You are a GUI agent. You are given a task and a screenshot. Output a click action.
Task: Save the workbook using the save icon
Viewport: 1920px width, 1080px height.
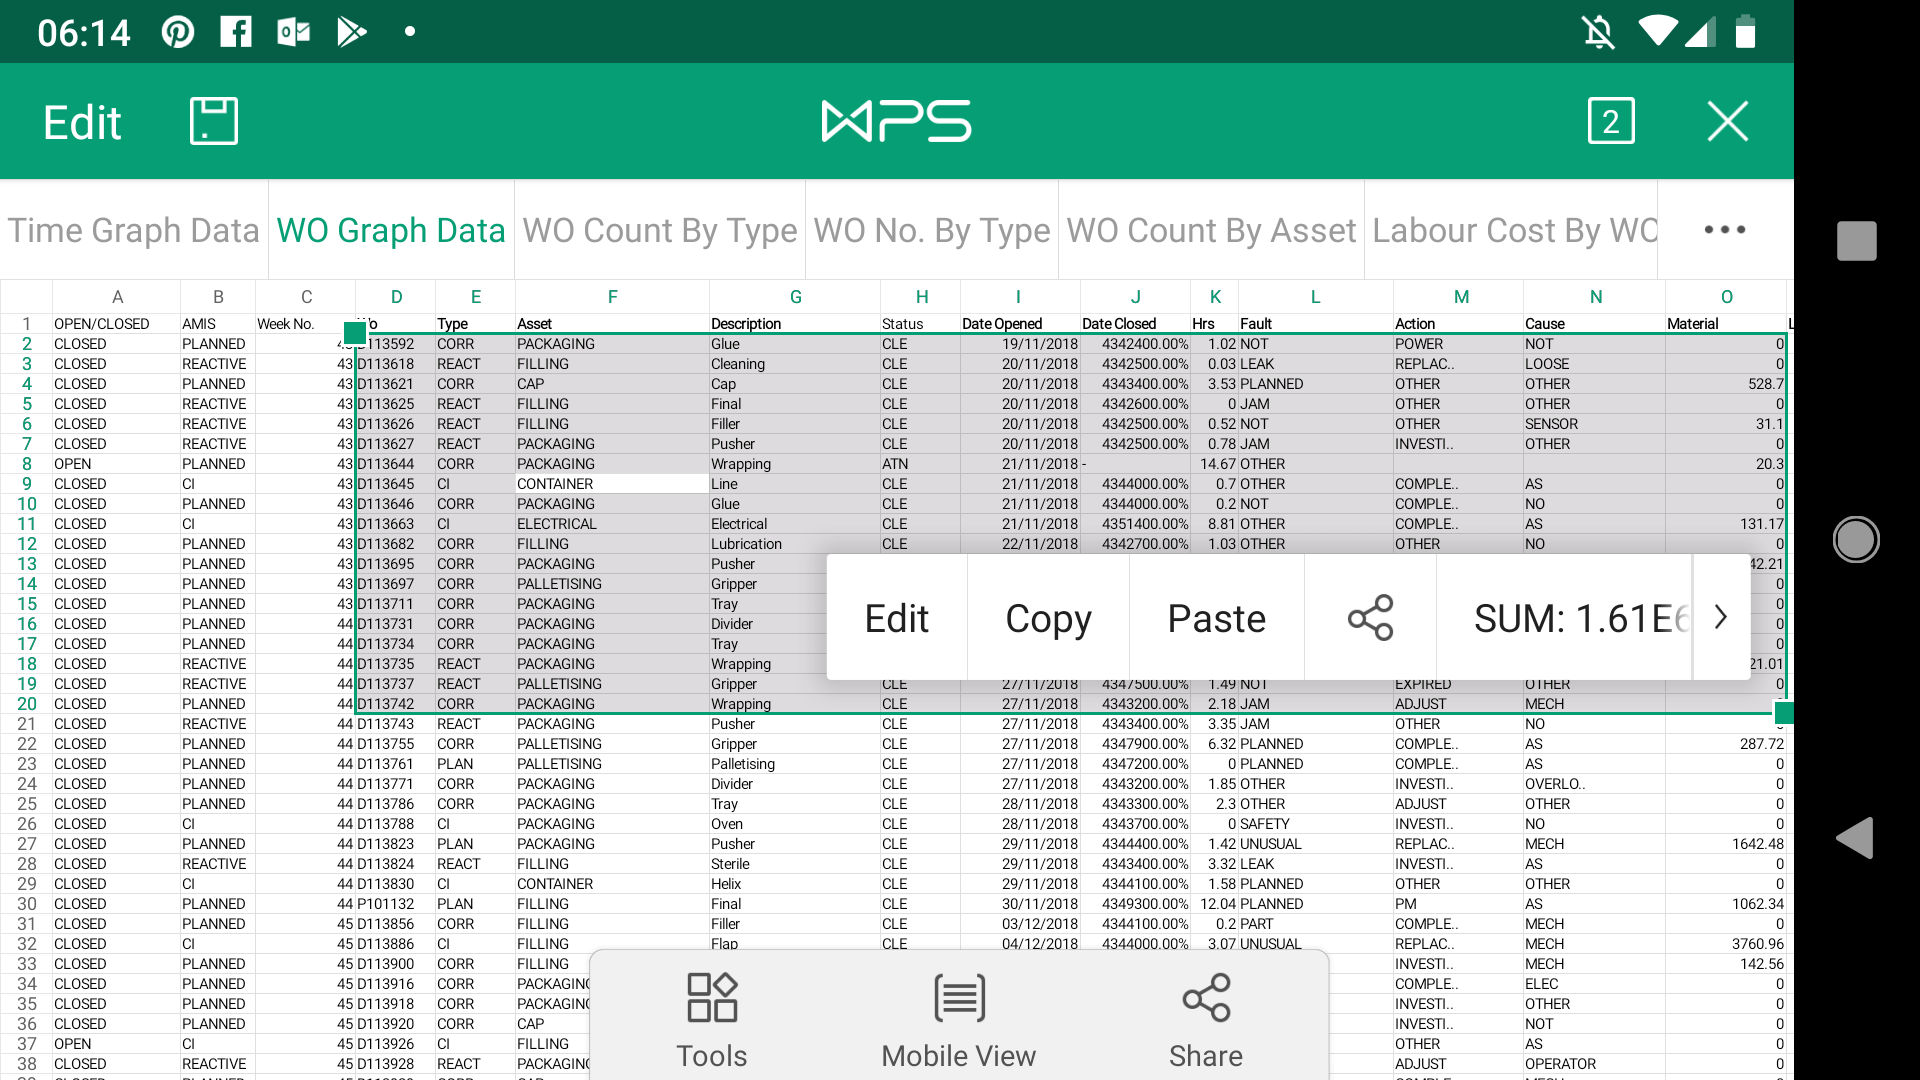click(x=213, y=120)
